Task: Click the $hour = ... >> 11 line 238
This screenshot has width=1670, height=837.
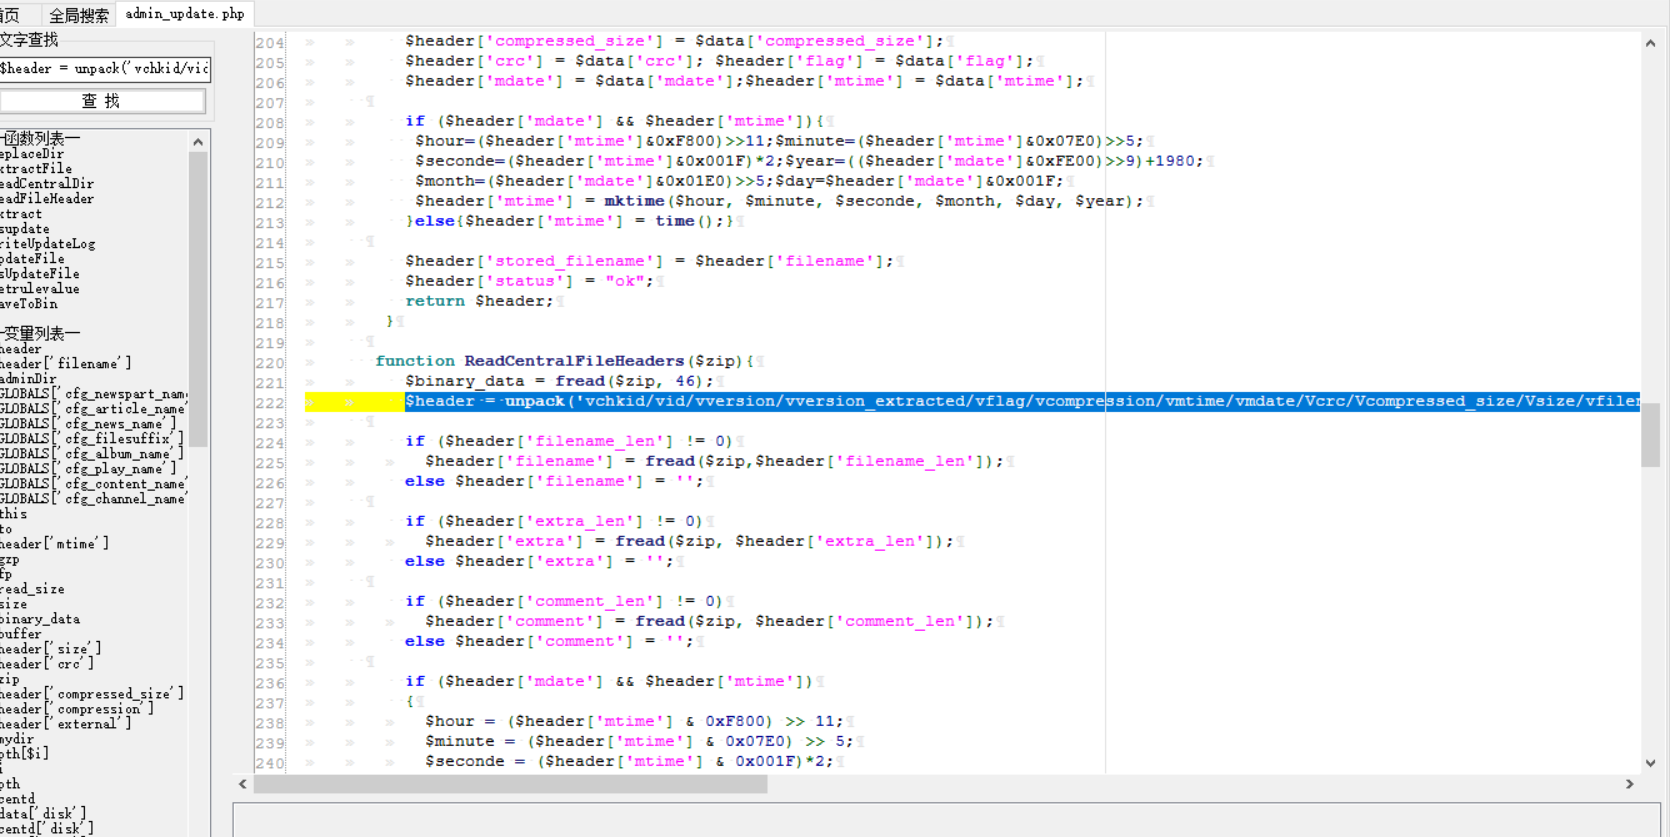Action: (x=635, y=721)
